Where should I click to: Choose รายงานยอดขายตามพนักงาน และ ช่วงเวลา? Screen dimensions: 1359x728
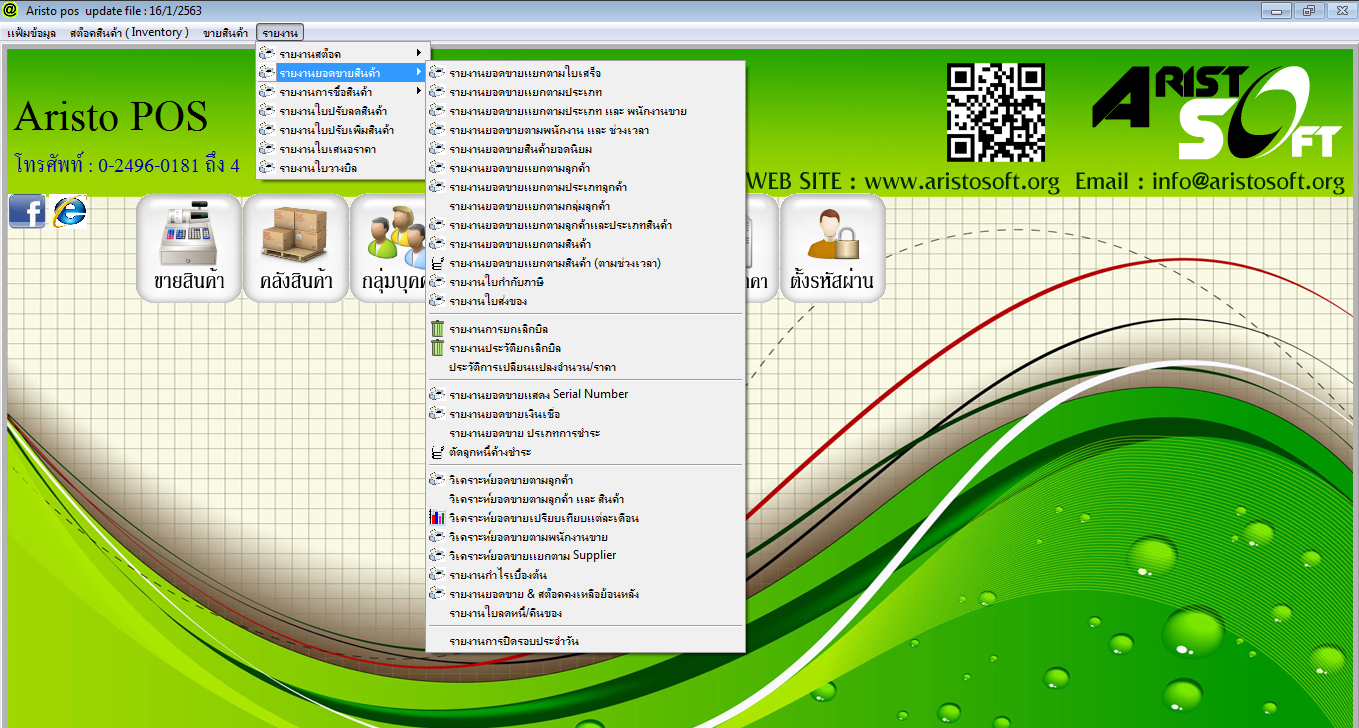(x=585, y=130)
